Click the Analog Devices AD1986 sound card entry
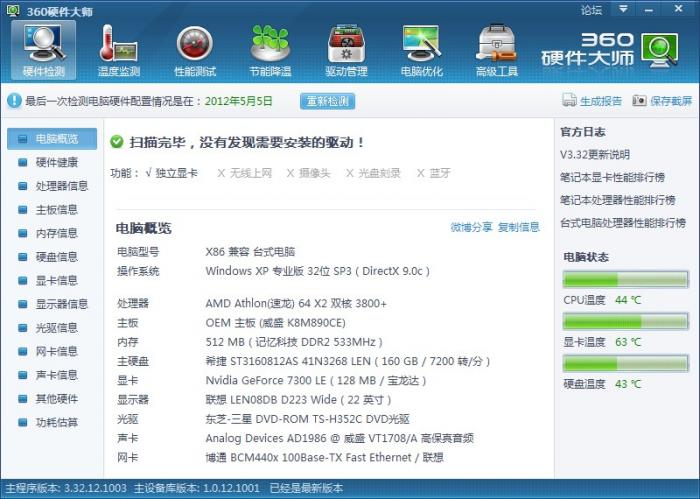The width and height of the screenshot is (700, 499). coord(339,438)
